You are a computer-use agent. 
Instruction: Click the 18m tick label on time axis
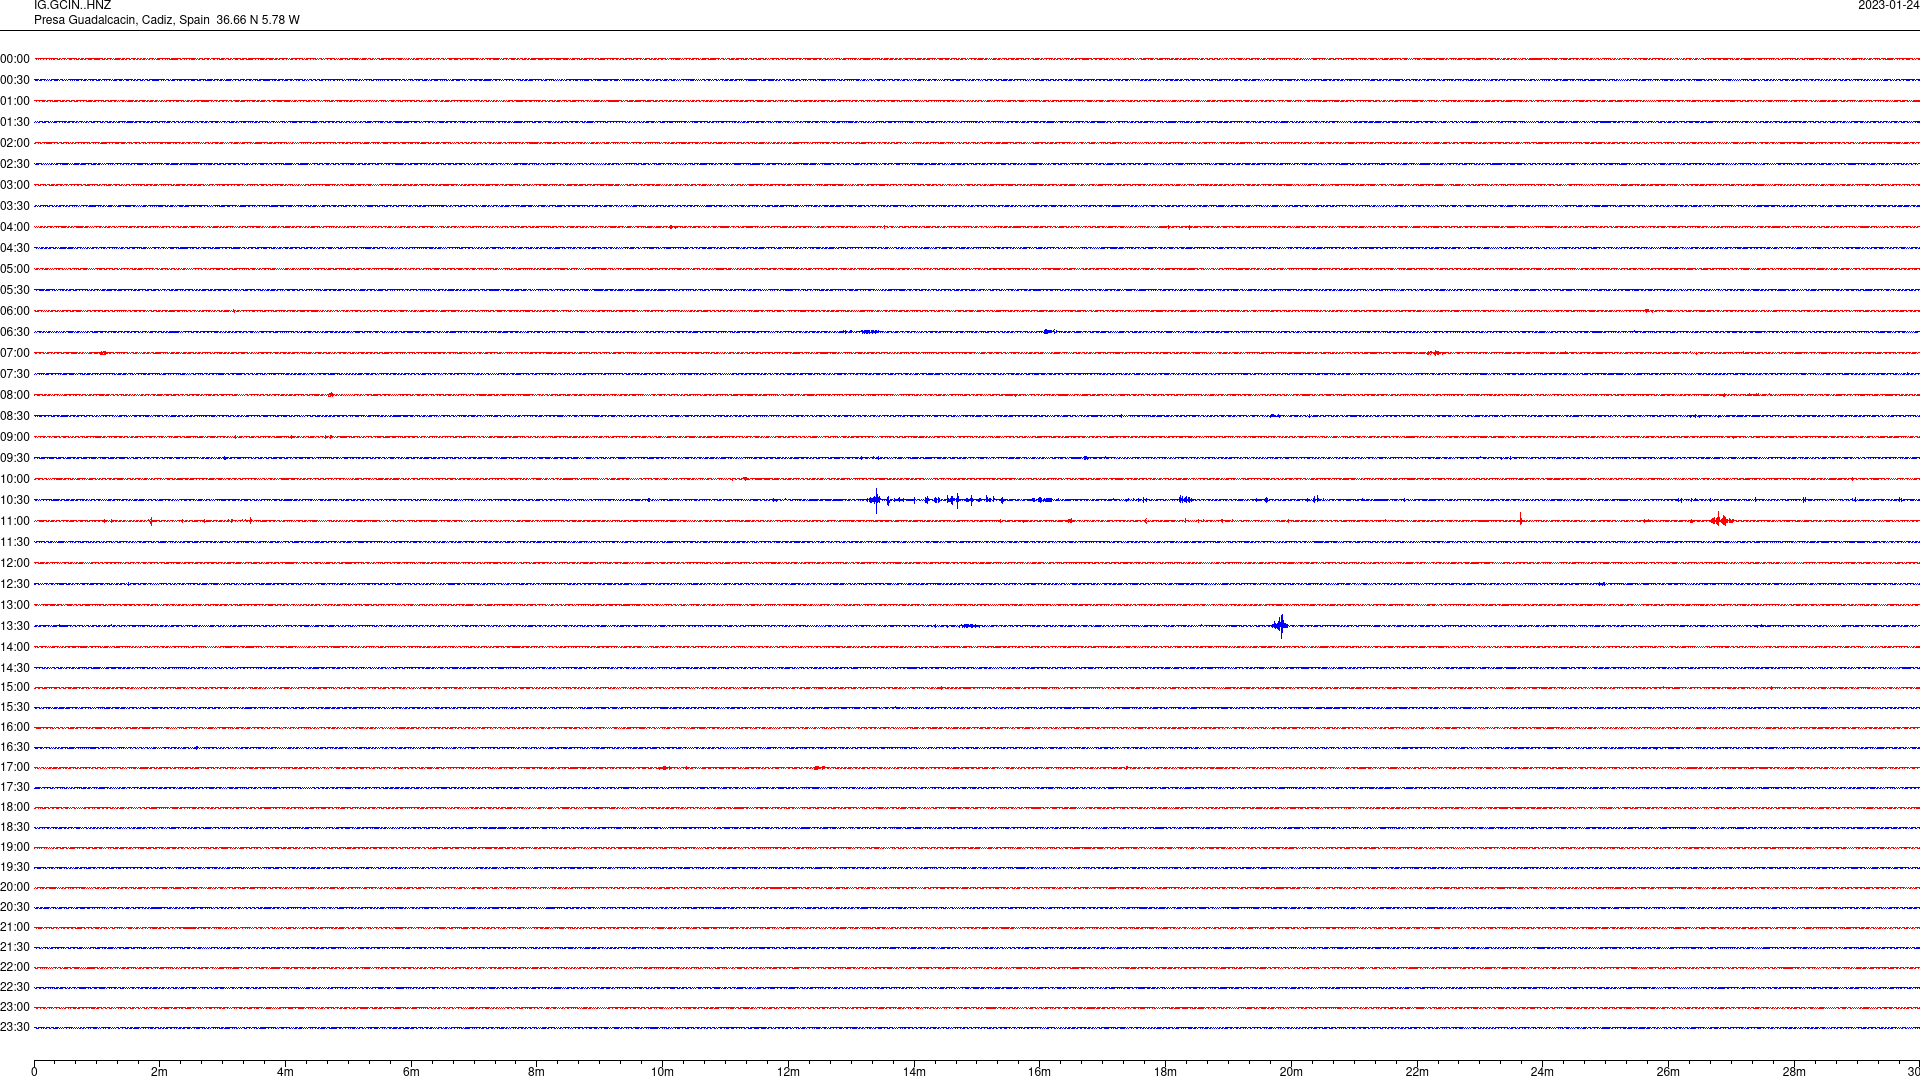click(x=1165, y=1072)
